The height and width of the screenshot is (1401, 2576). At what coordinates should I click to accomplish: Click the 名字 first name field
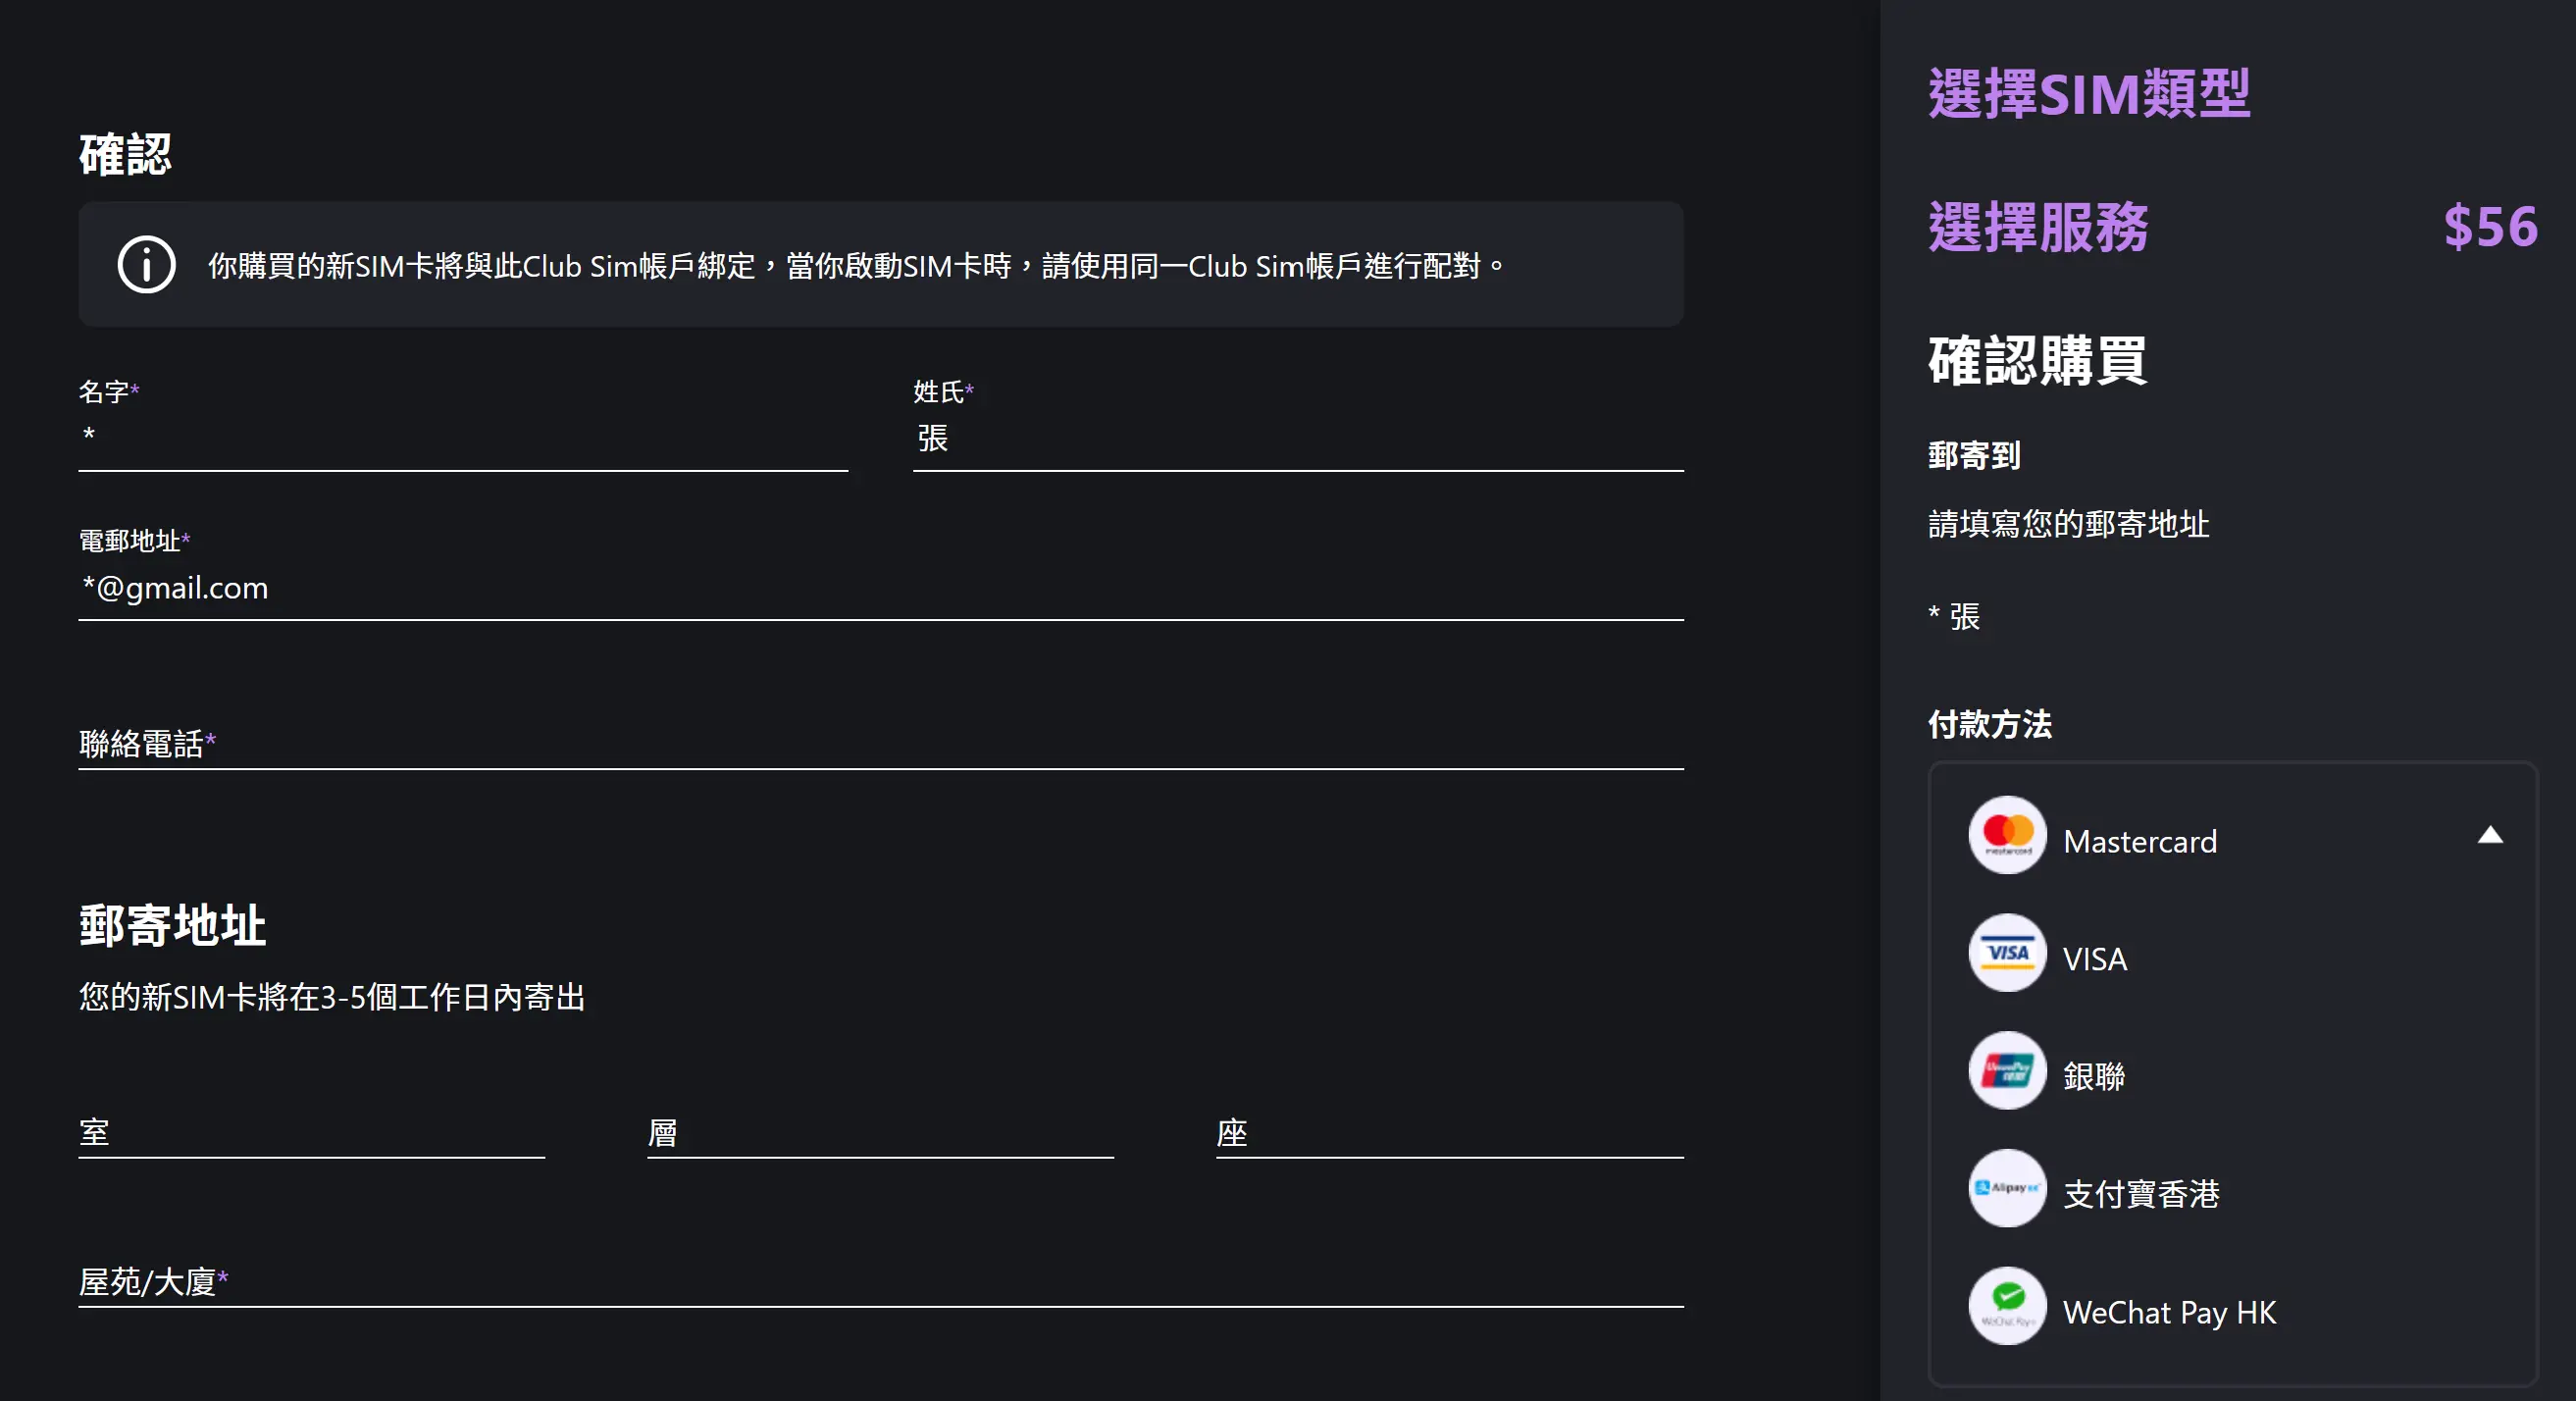click(460, 438)
